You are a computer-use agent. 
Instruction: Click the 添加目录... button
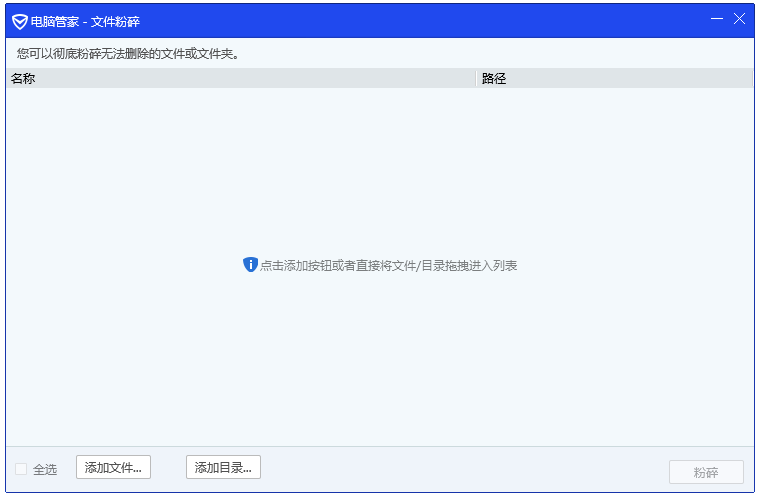point(223,467)
